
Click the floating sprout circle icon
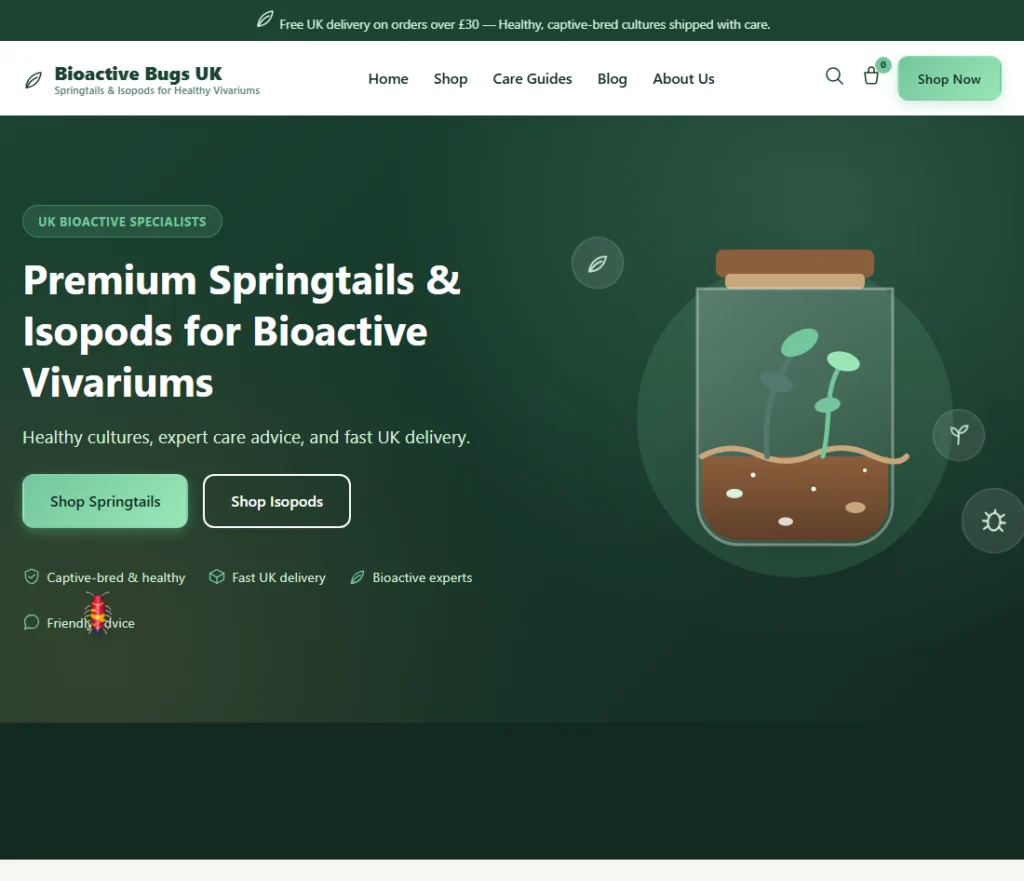click(958, 435)
